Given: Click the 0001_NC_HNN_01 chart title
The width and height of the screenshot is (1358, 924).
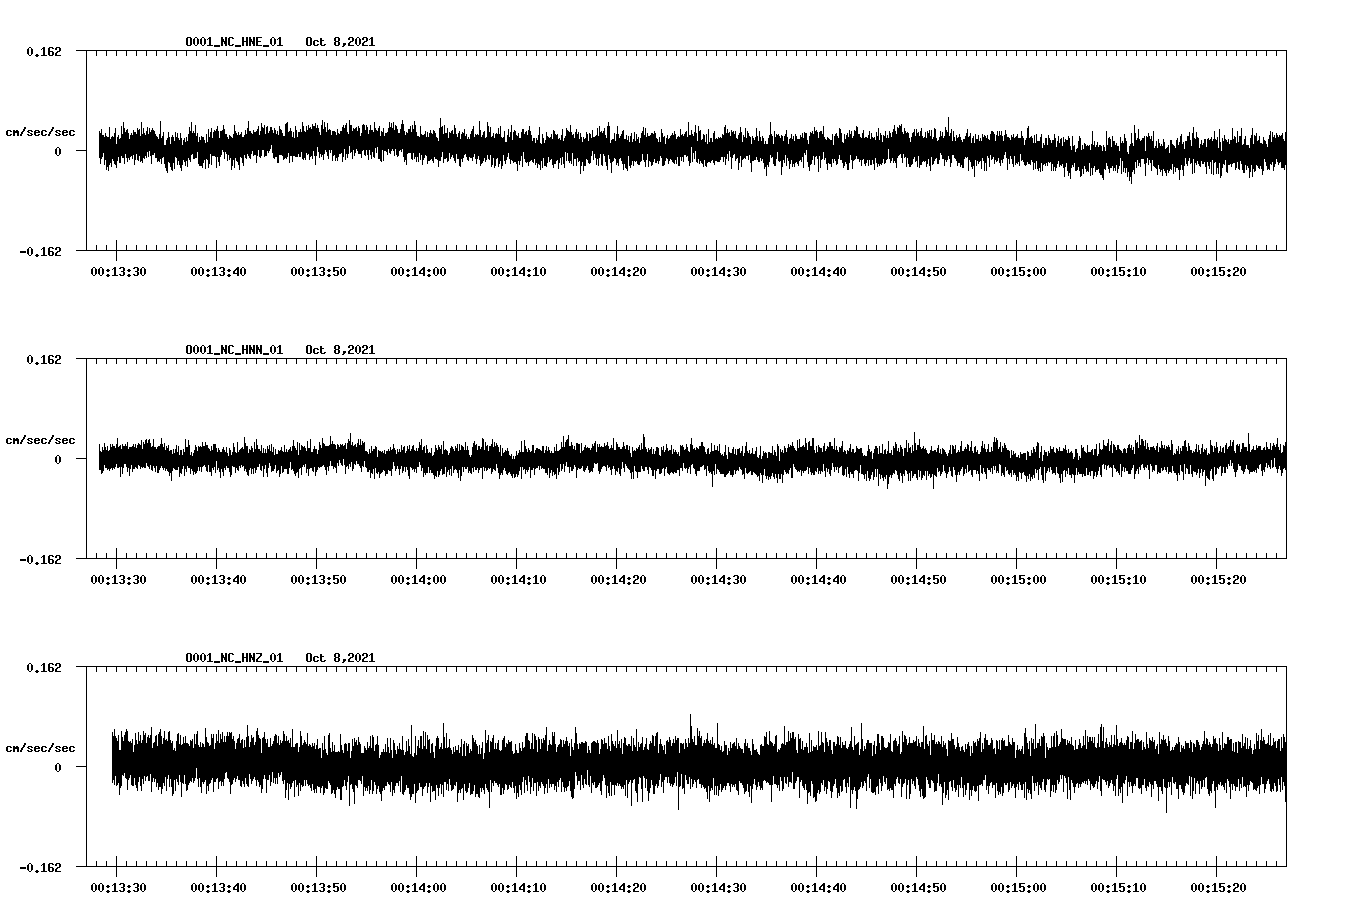Looking at the screenshot, I should [234, 350].
